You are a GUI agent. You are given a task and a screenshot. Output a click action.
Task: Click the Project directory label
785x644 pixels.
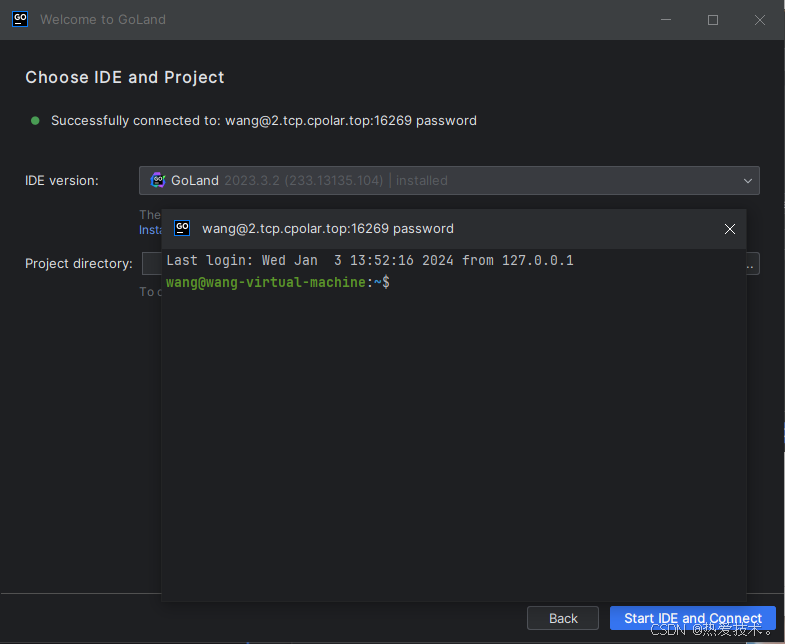click(79, 263)
